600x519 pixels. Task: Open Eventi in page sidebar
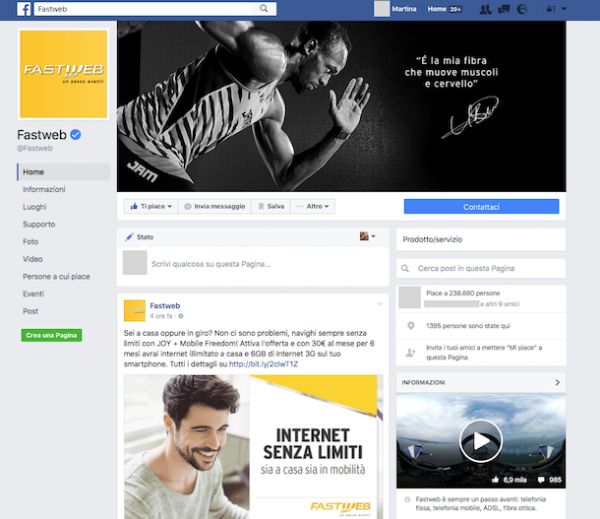(x=33, y=294)
